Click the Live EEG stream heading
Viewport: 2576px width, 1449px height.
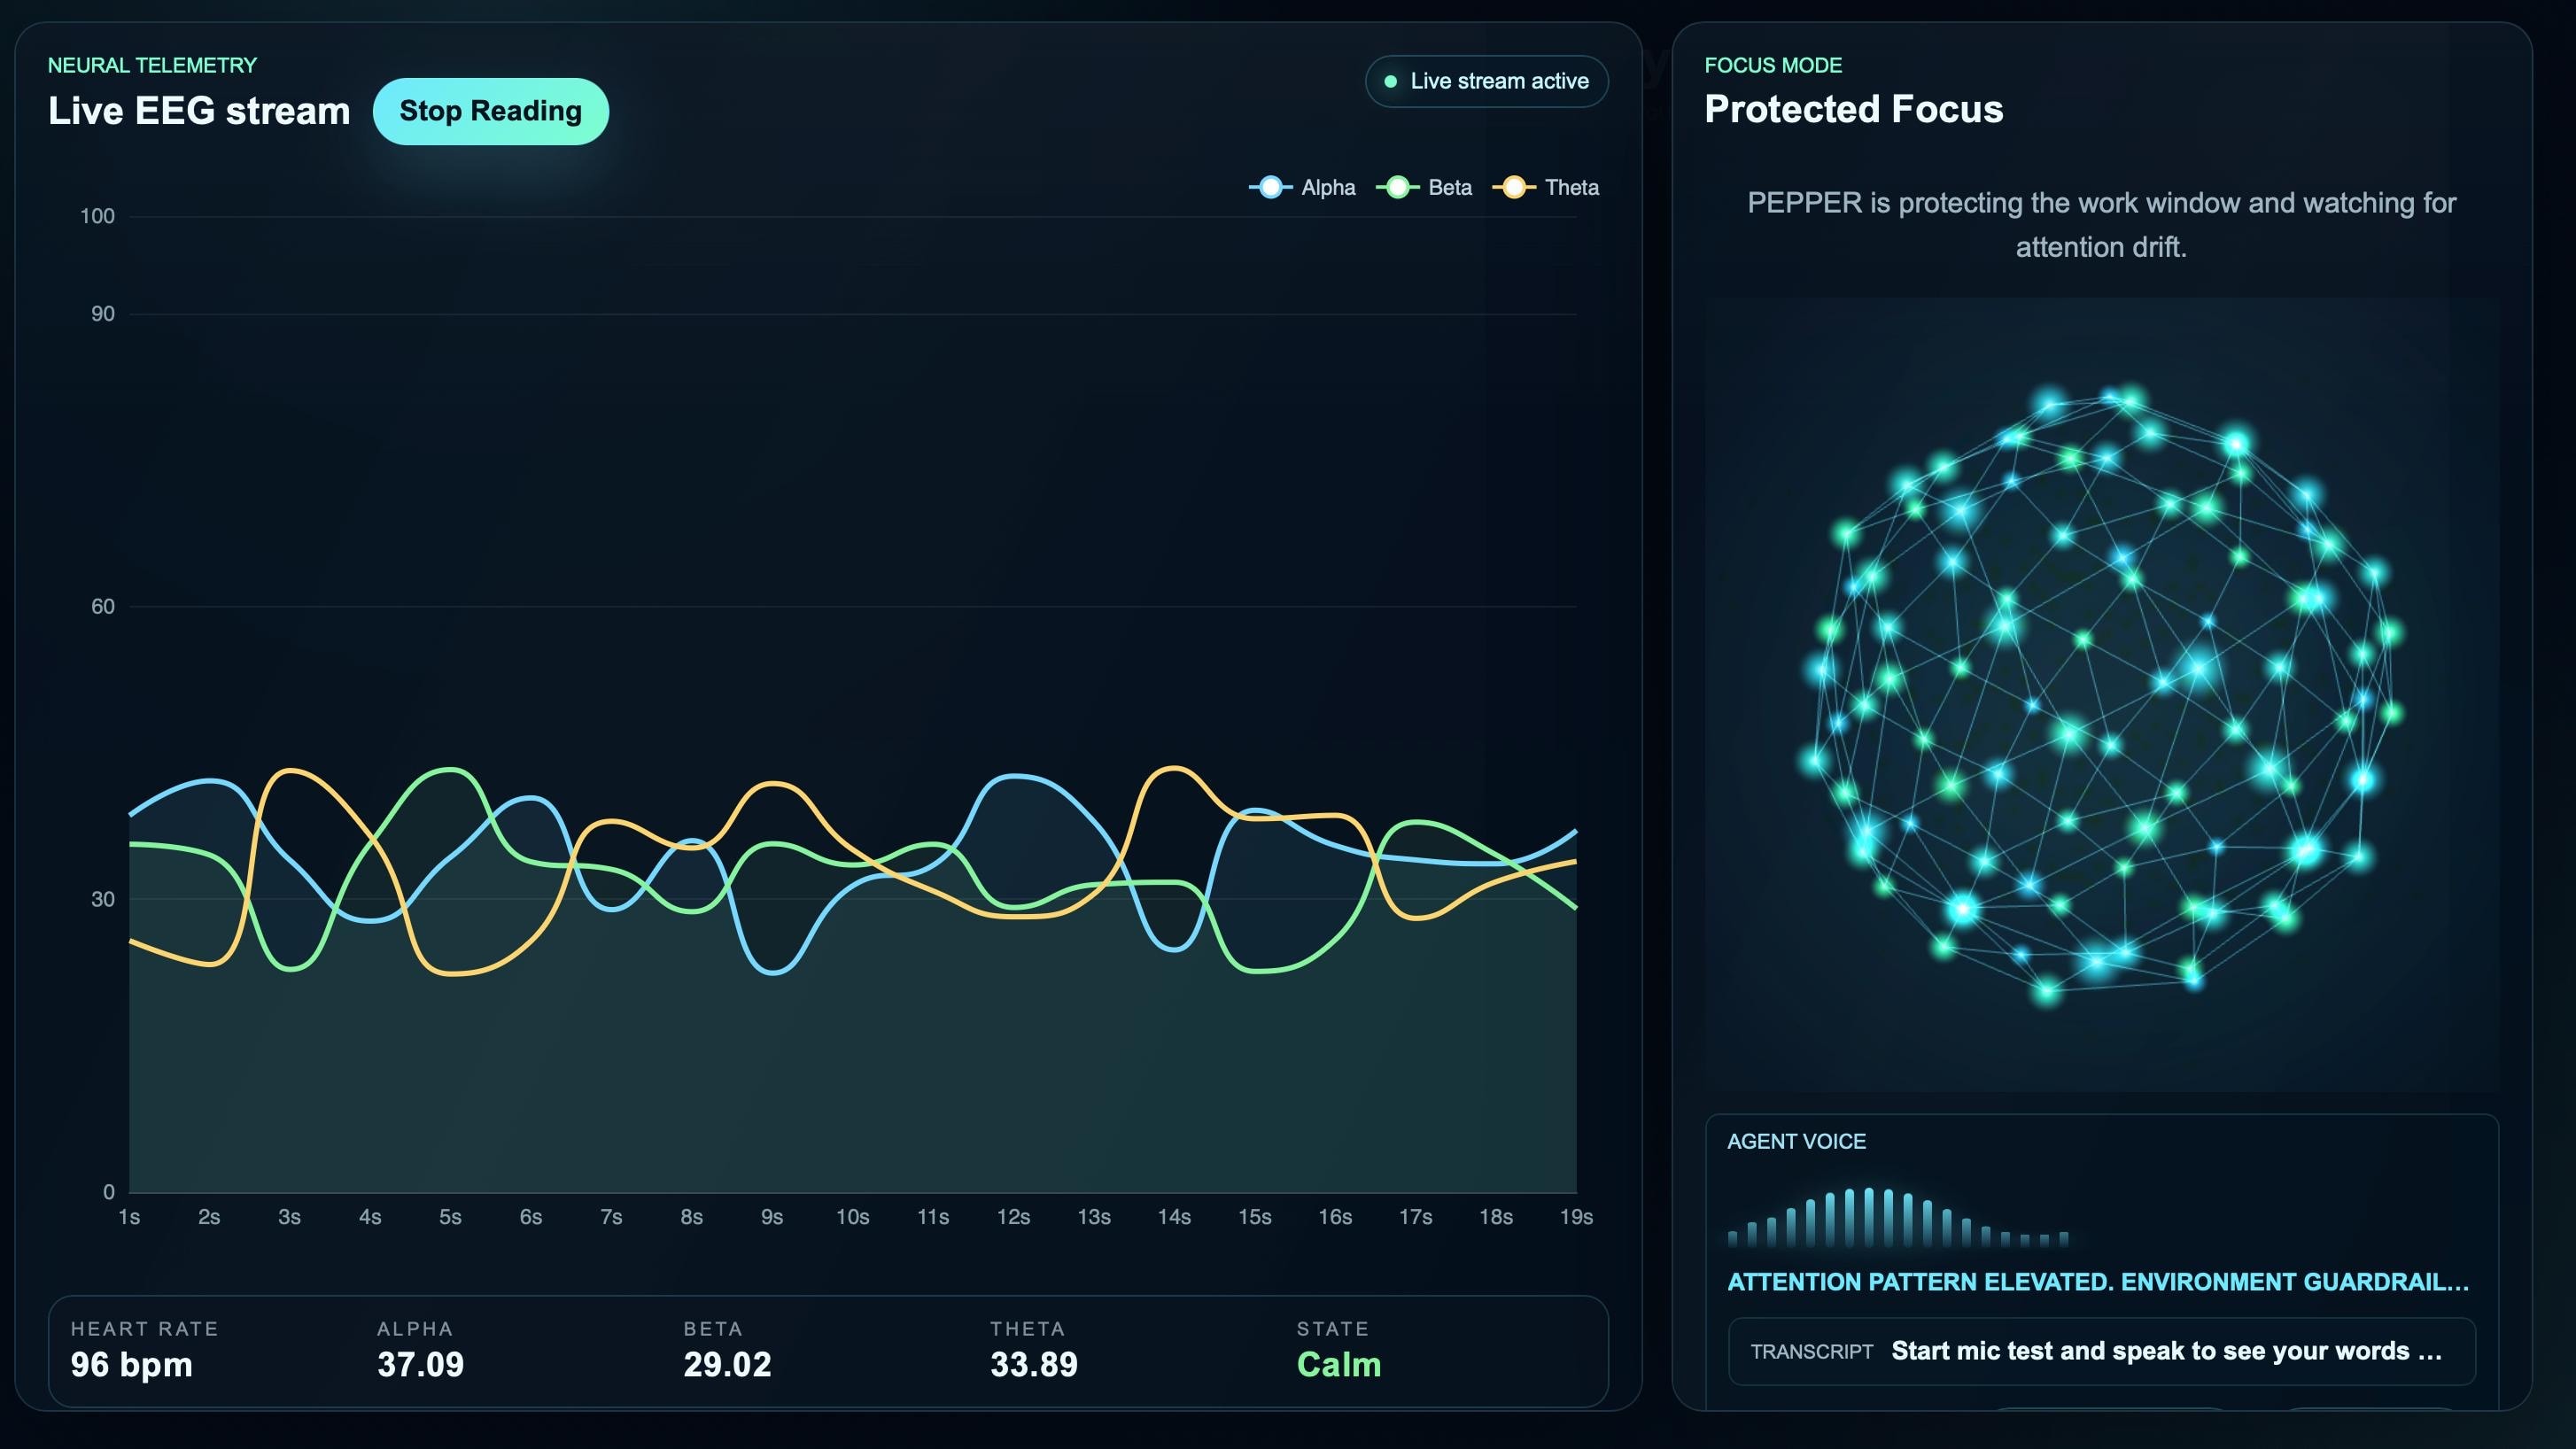click(199, 111)
